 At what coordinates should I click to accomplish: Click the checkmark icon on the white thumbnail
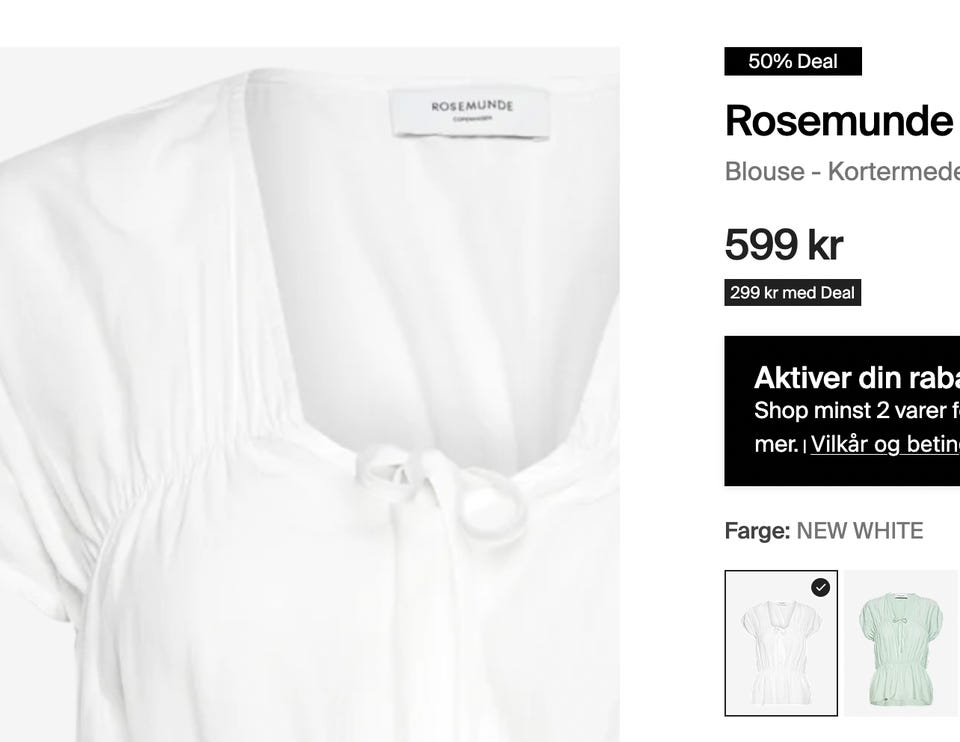(820, 587)
